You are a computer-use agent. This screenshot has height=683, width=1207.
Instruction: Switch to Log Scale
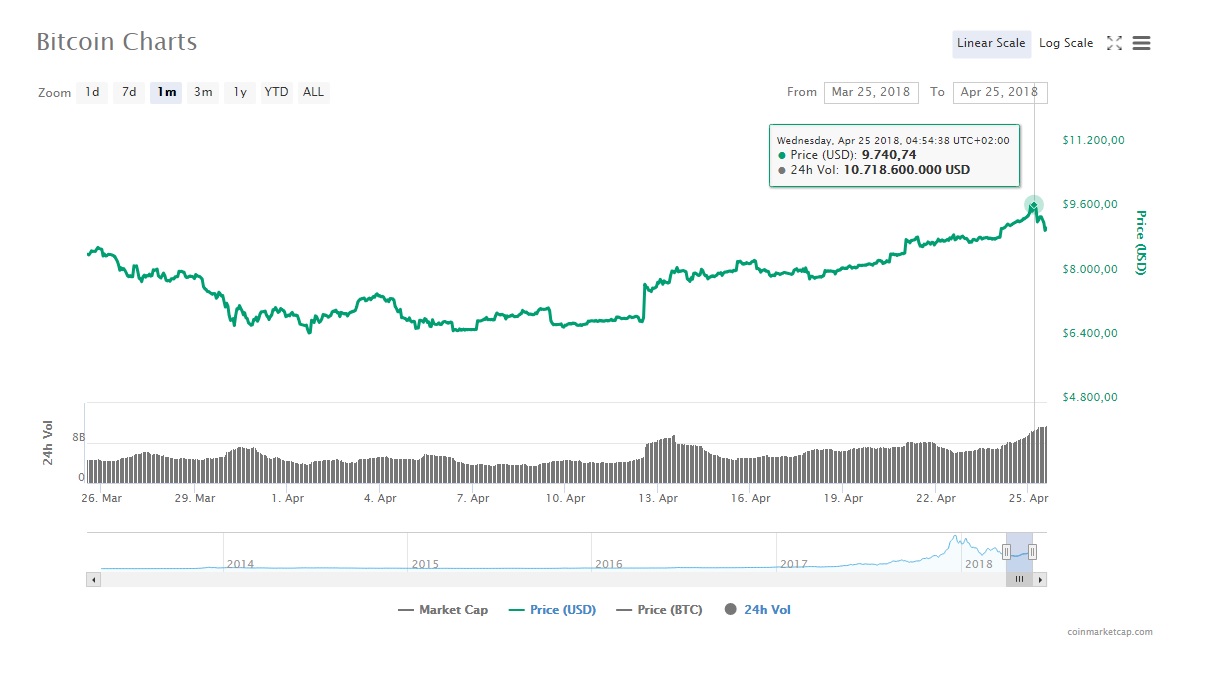[x=1066, y=43]
